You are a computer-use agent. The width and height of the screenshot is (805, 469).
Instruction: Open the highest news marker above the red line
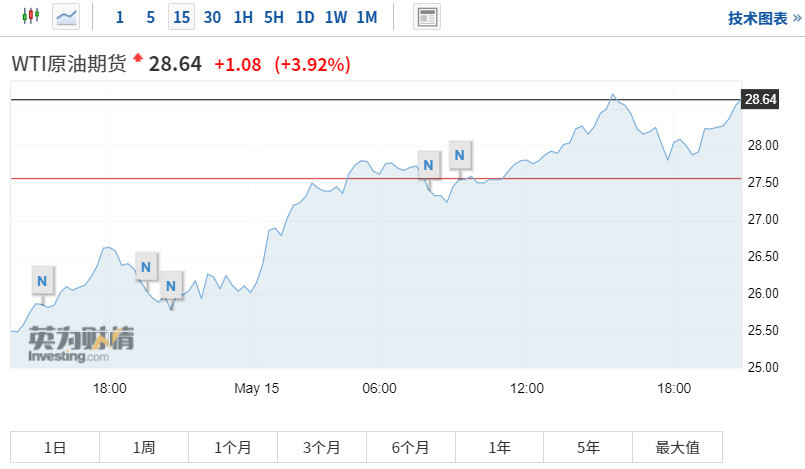click(459, 155)
